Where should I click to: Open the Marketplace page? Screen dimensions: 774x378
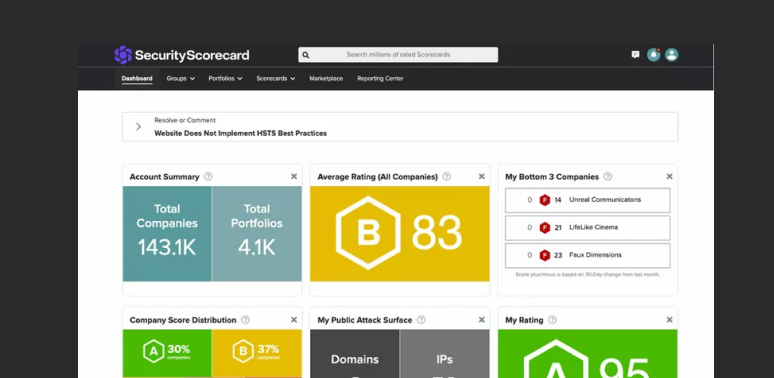[x=326, y=78]
